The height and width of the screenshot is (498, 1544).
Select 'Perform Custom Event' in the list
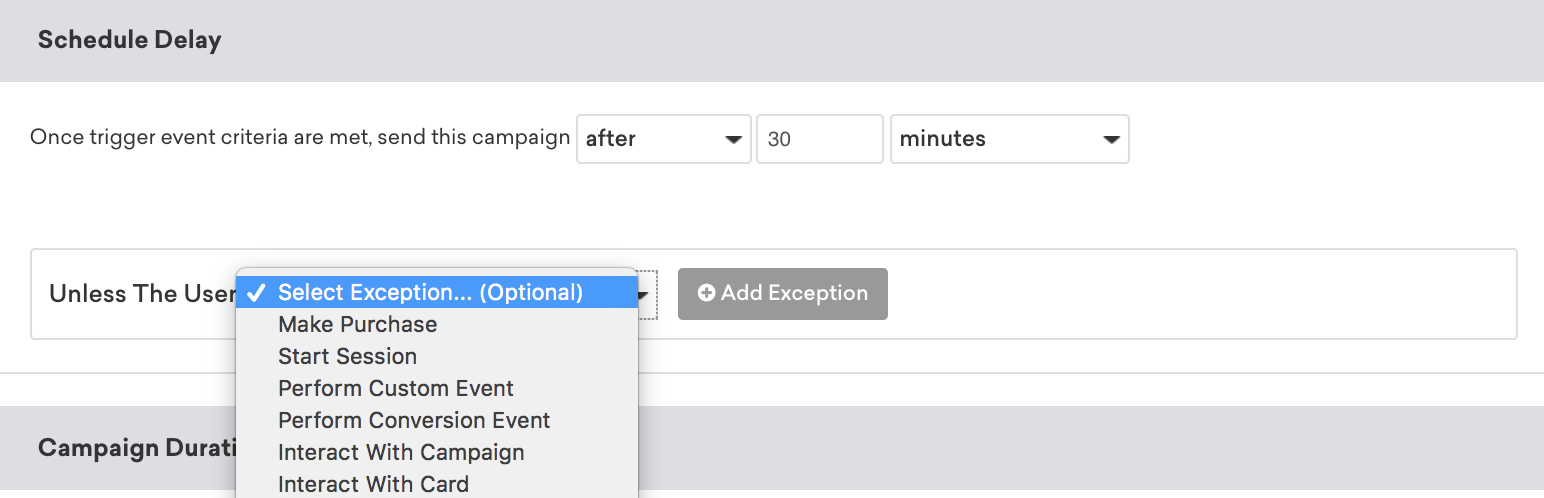coord(396,388)
